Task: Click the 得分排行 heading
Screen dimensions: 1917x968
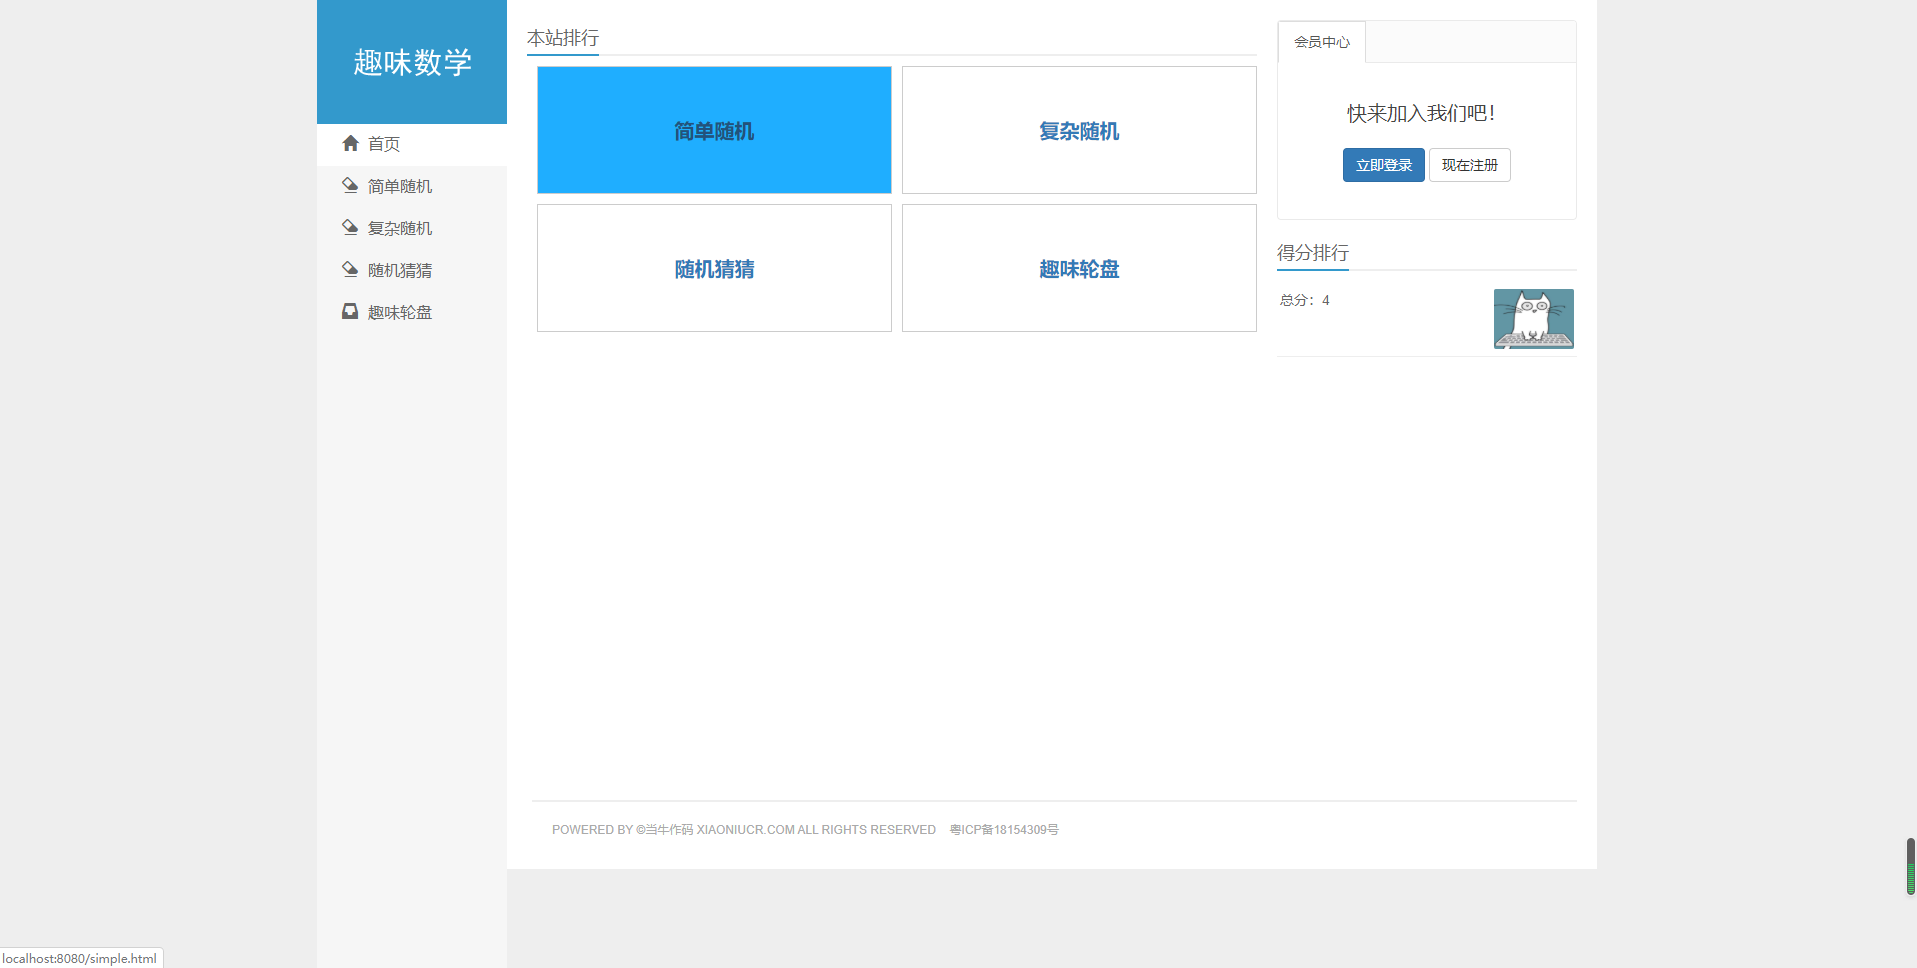Action: (1313, 253)
